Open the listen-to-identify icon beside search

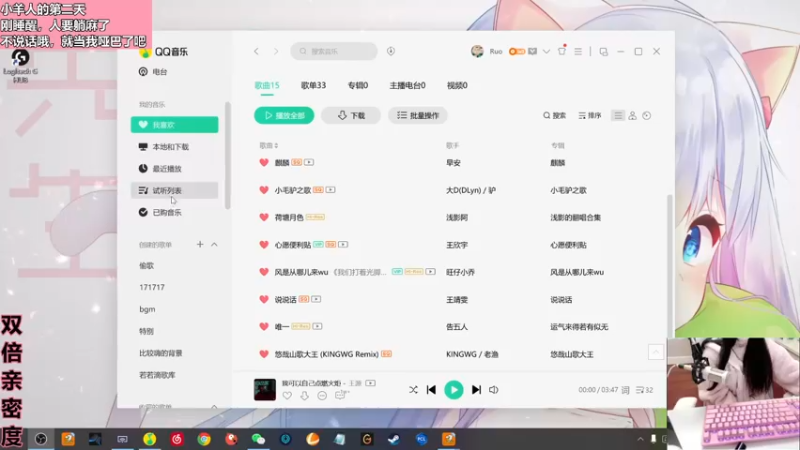[x=391, y=51]
